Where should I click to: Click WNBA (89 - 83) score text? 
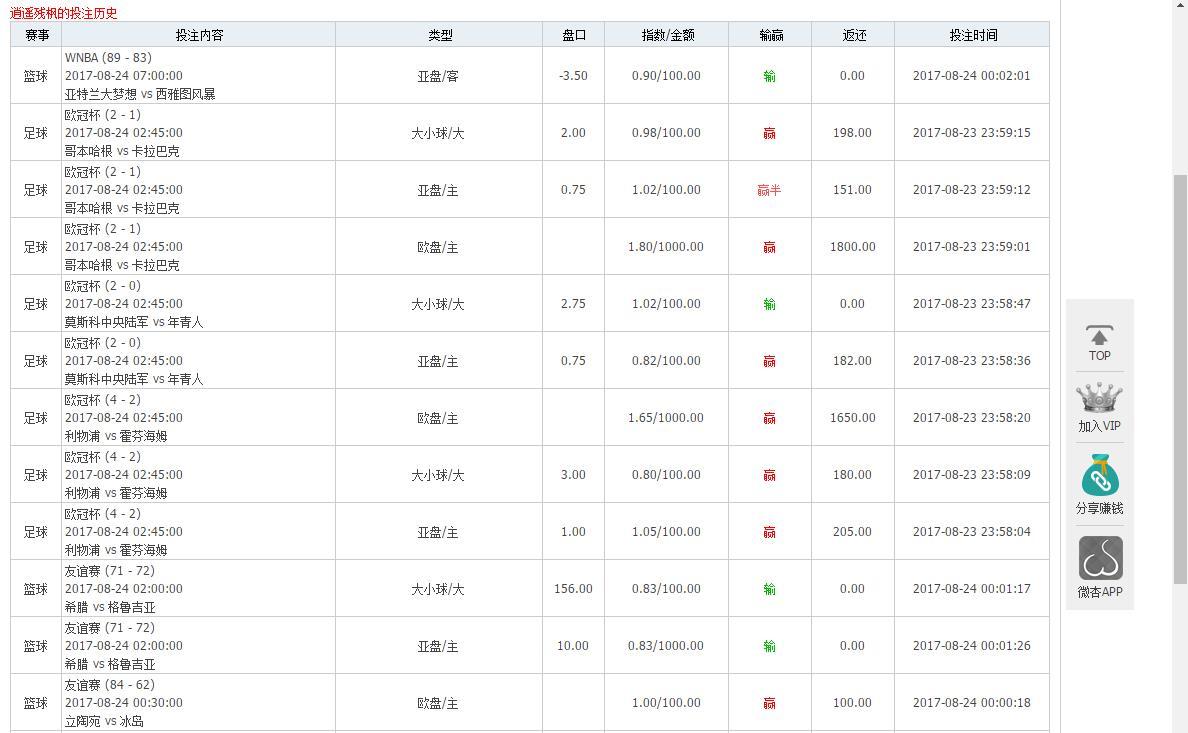108,58
